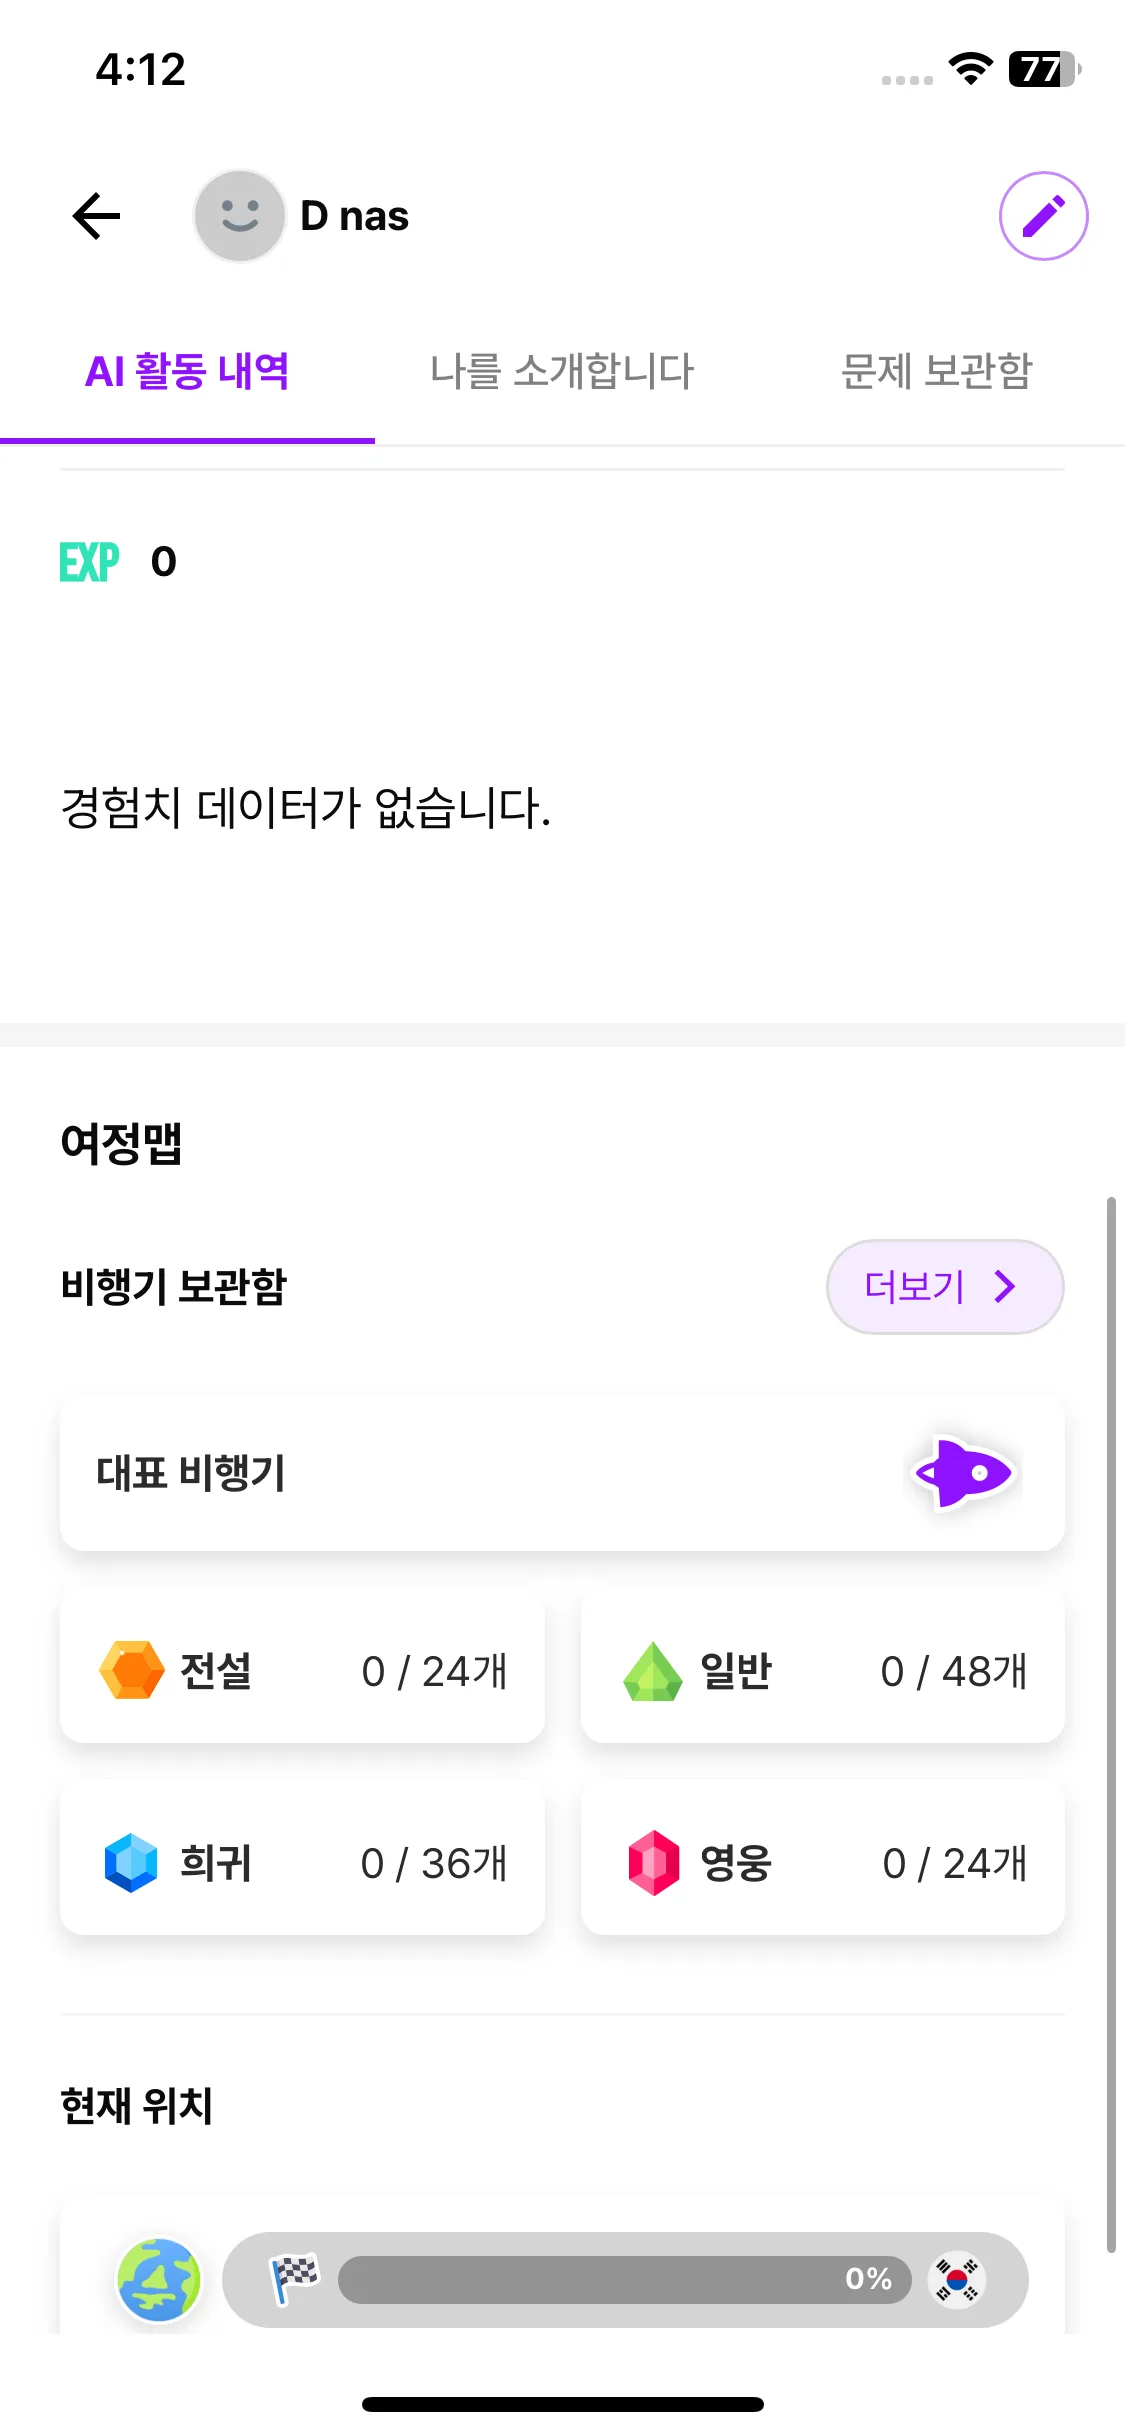
Task: Tap the Earth globe icon
Action: (159, 2279)
